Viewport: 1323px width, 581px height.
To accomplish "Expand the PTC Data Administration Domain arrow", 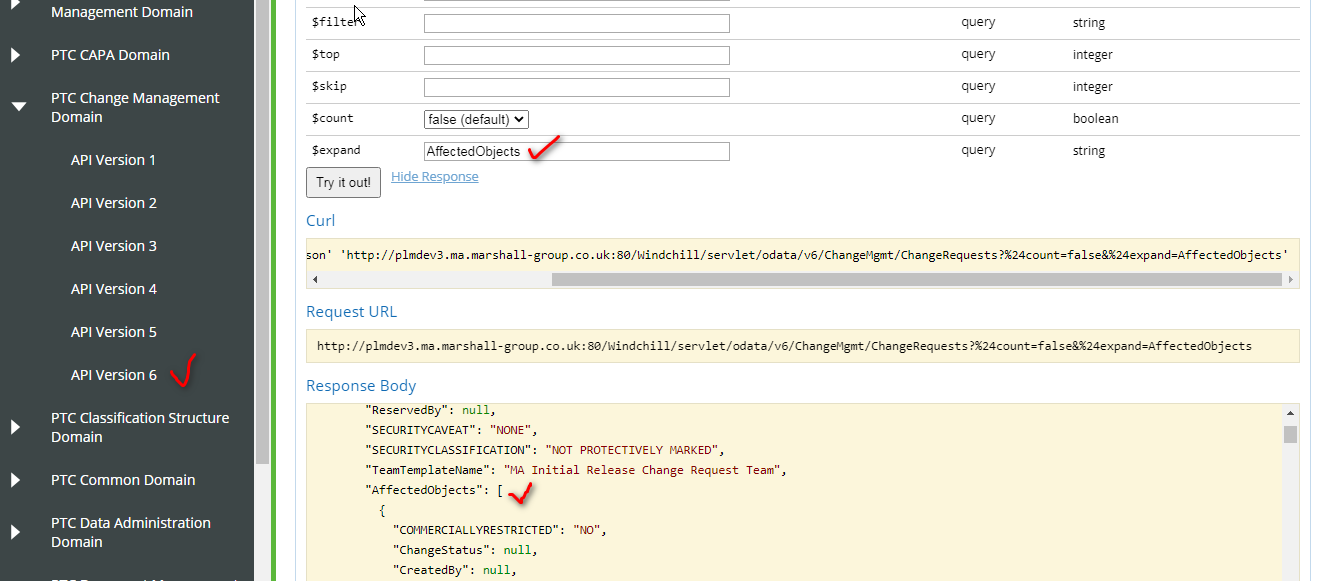I will point(14,531).
